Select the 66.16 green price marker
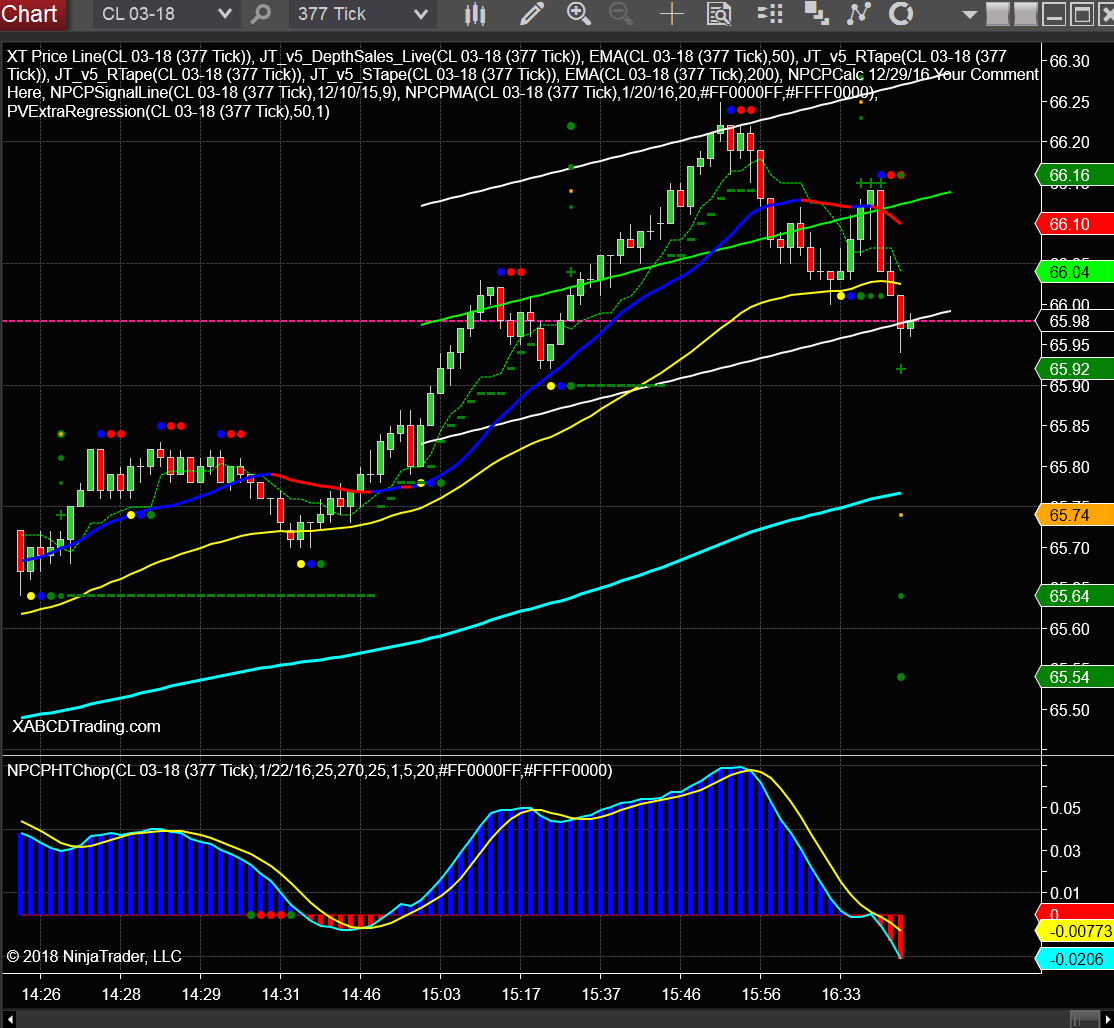 point(1074,175)
